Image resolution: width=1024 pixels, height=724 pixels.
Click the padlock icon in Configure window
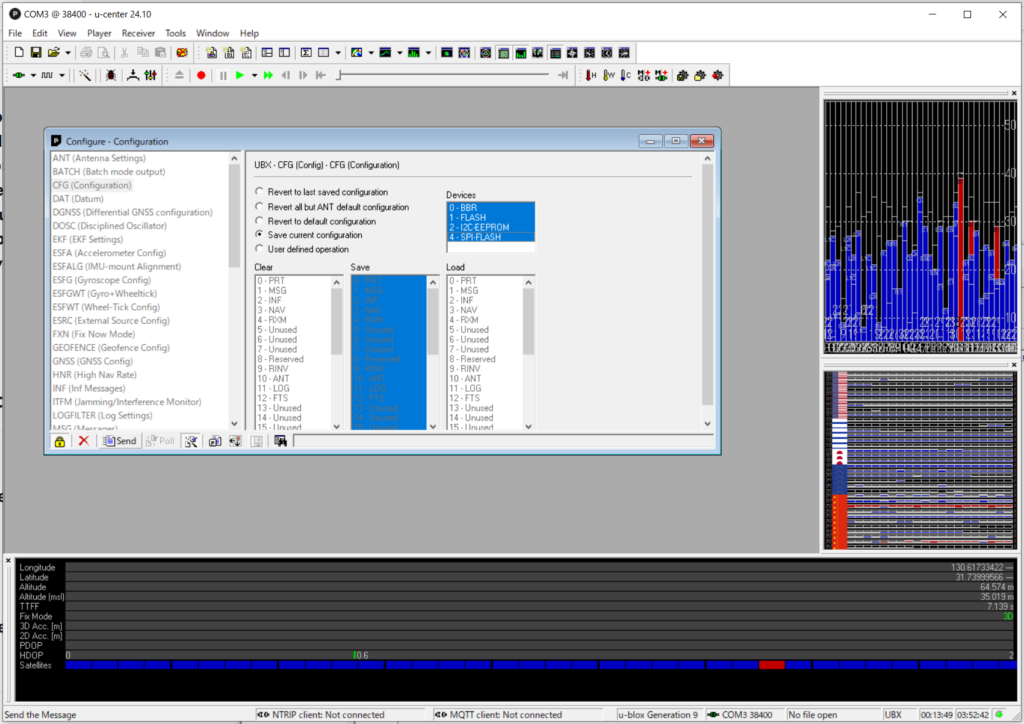click(x=60, y=441)
